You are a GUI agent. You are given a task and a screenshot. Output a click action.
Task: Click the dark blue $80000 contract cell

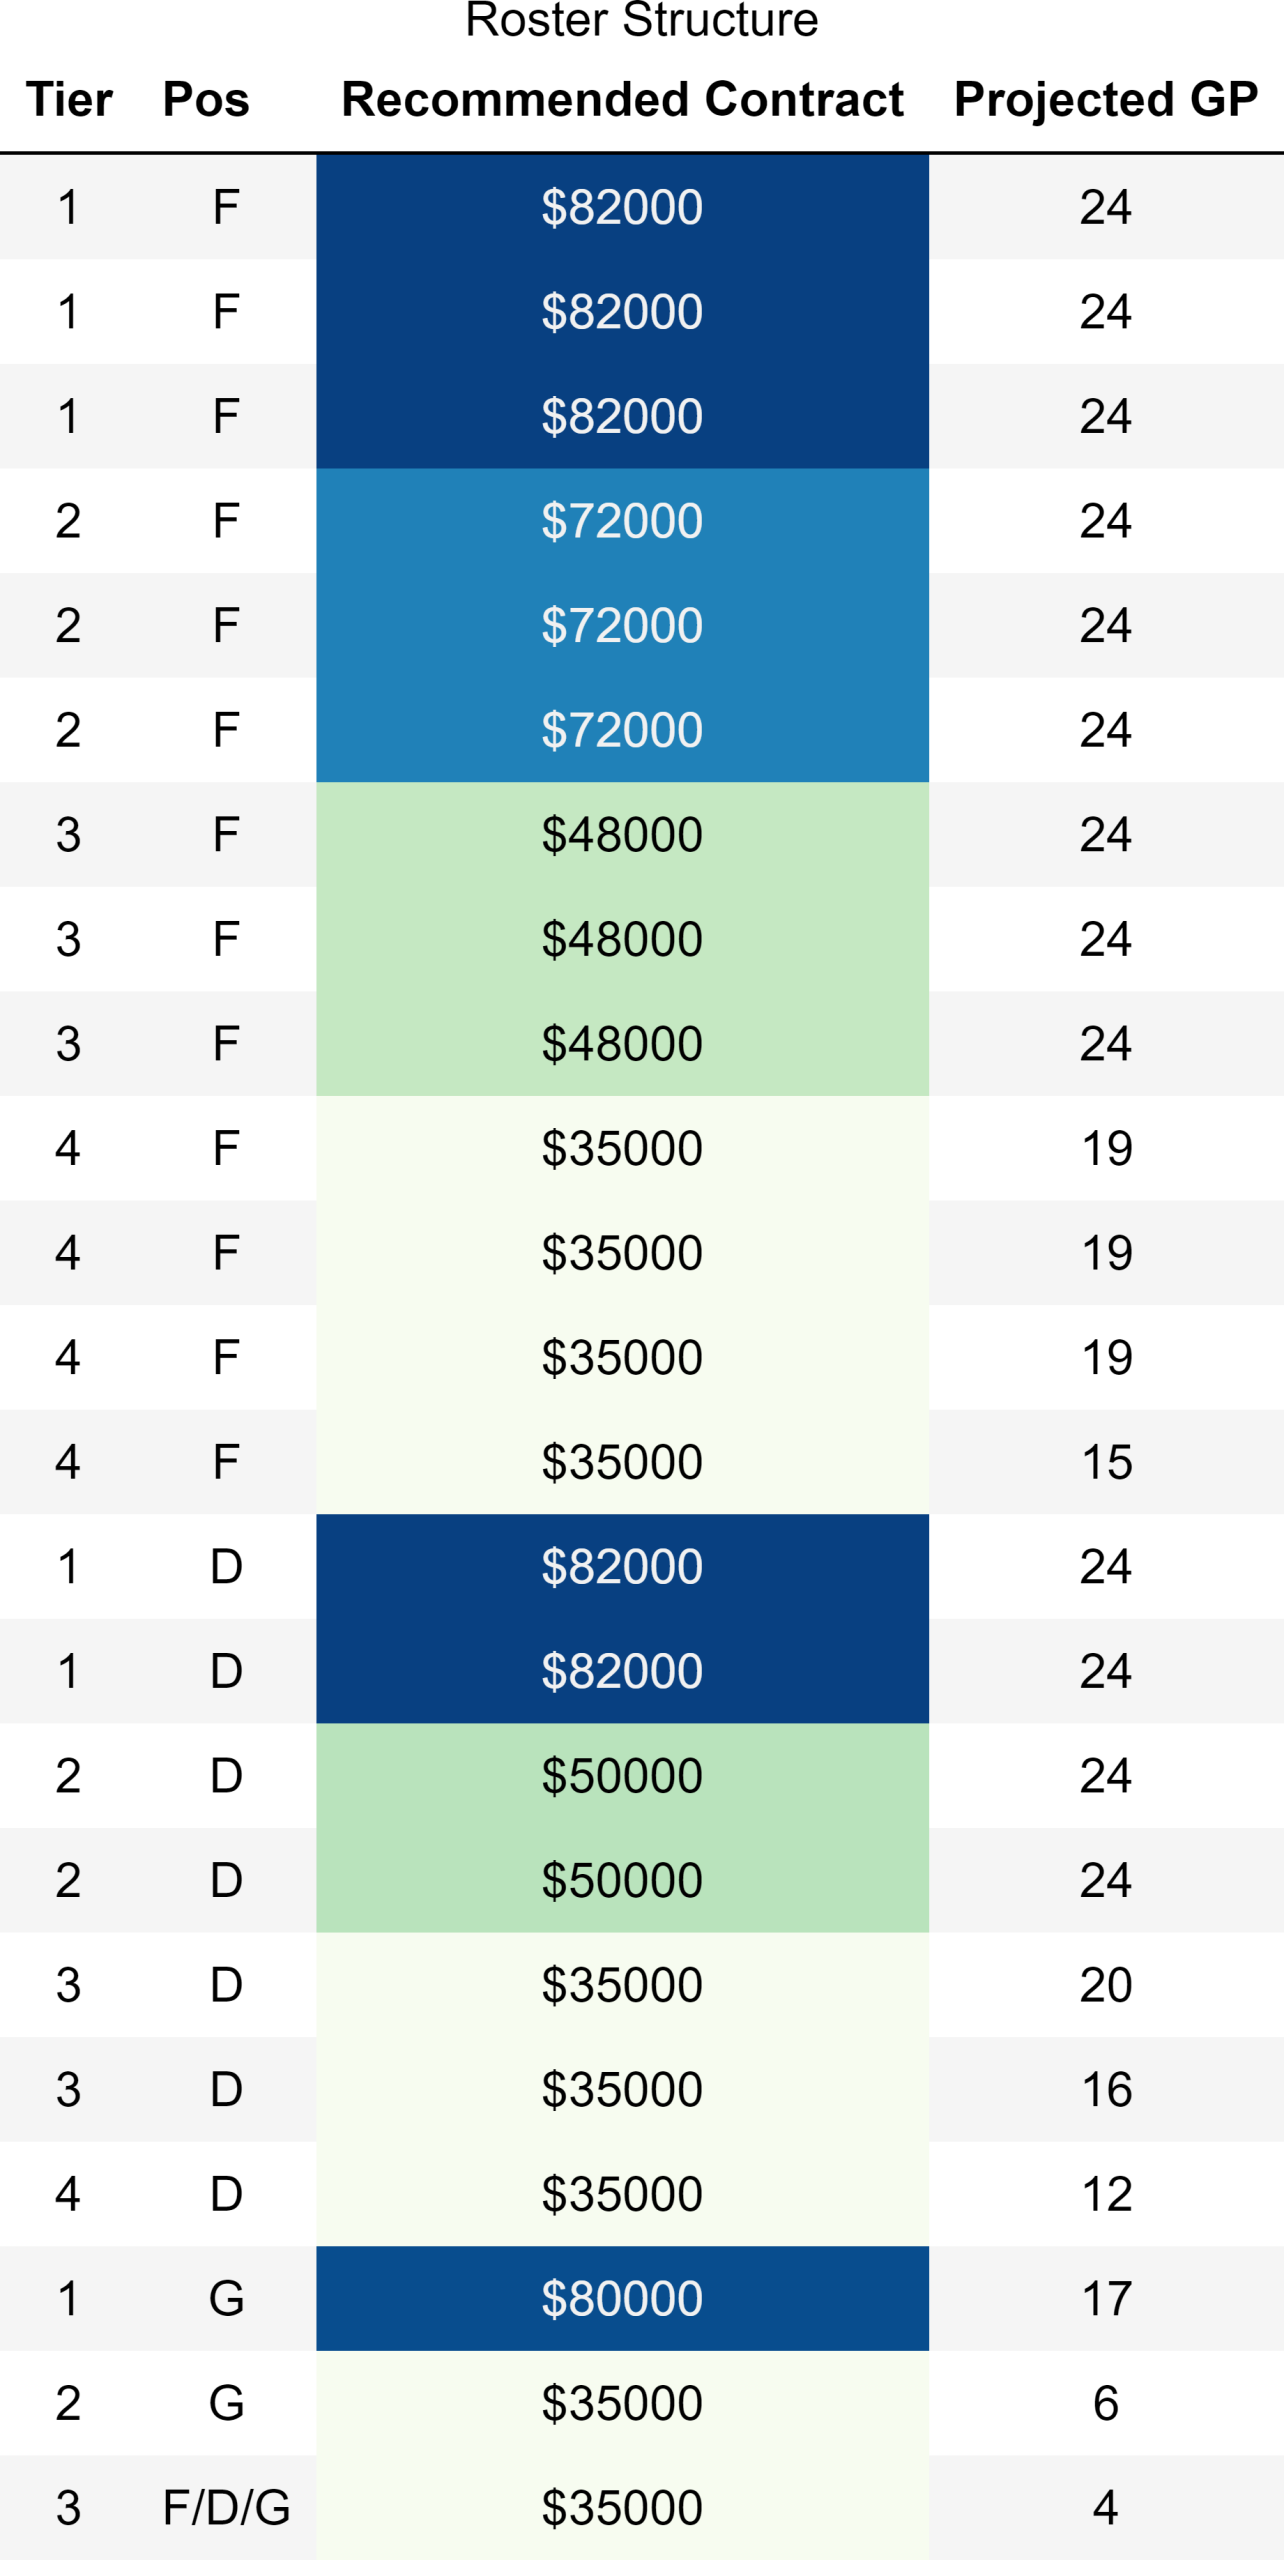tap(622, 2298)
